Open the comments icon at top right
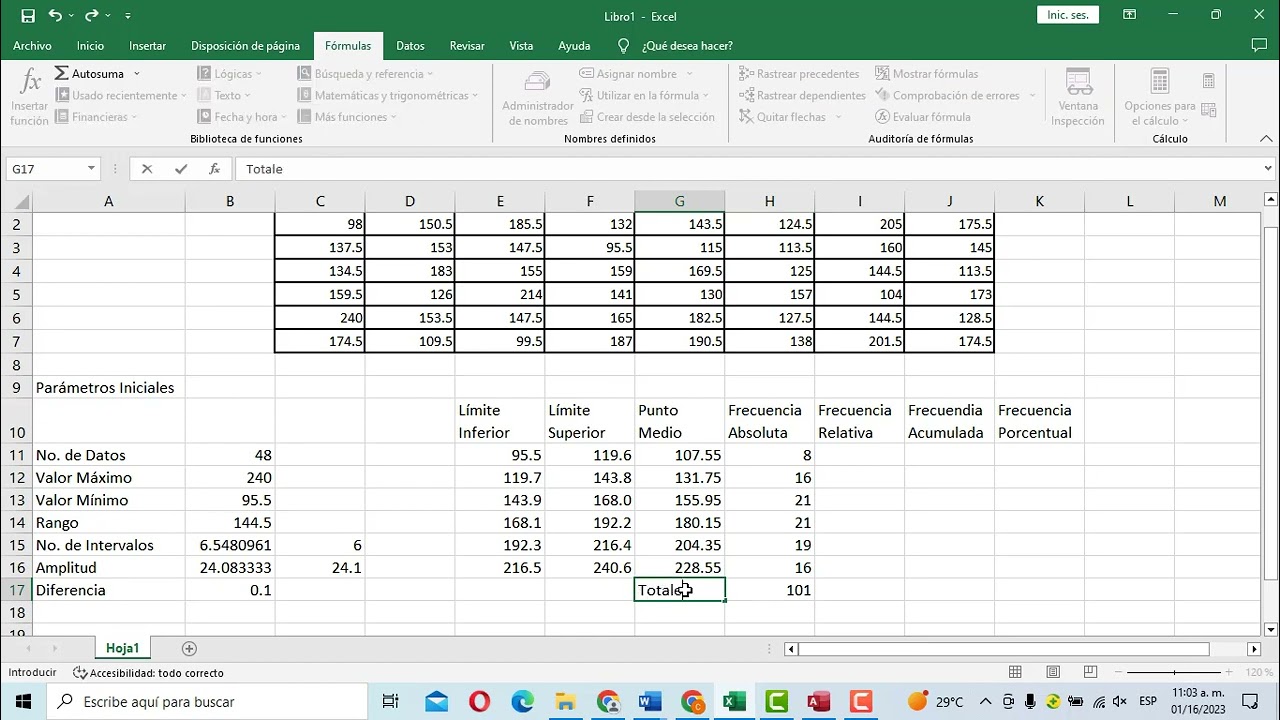The width and height of the screenshot is (1280, 720). pyautogui.click(x=1259, y=45)
